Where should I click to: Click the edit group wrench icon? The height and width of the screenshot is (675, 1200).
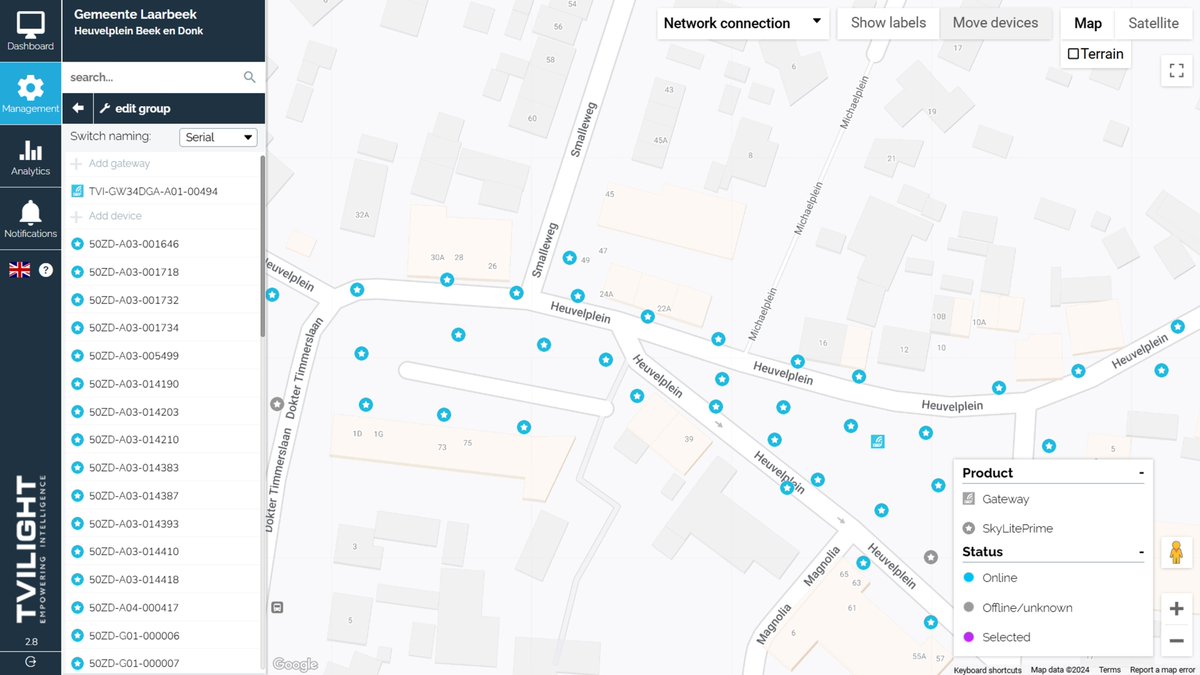(104, 108)
